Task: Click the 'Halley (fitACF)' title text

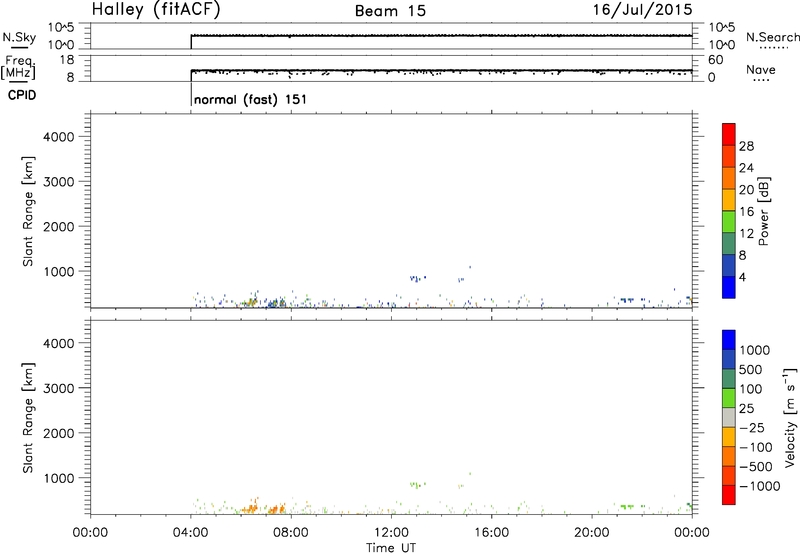Action: click(156, 10)
